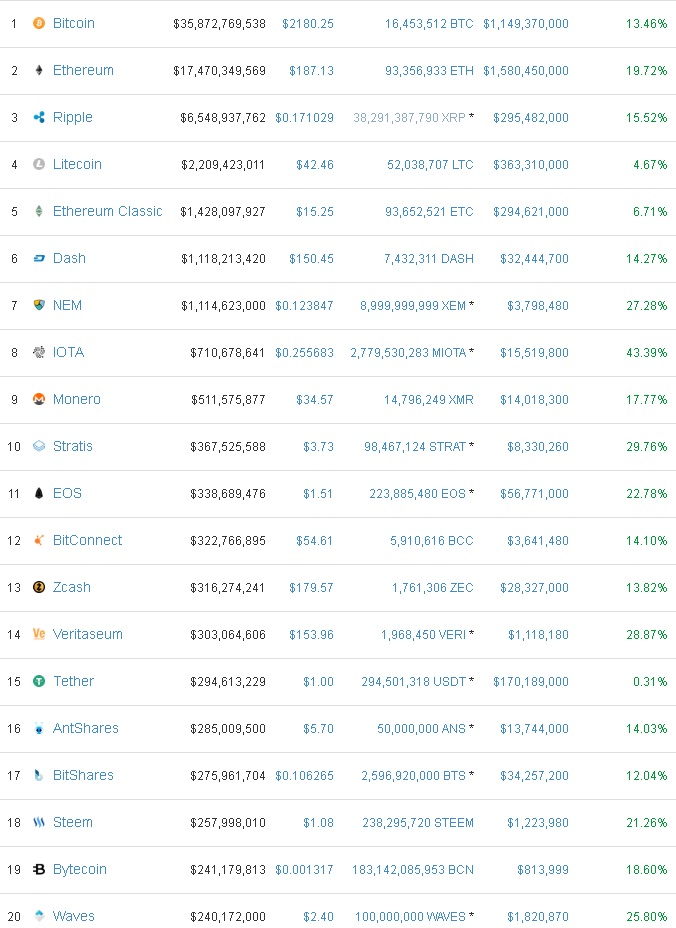Click Ethereum price $187.13
Screen dimensions: 676x928
311,71
